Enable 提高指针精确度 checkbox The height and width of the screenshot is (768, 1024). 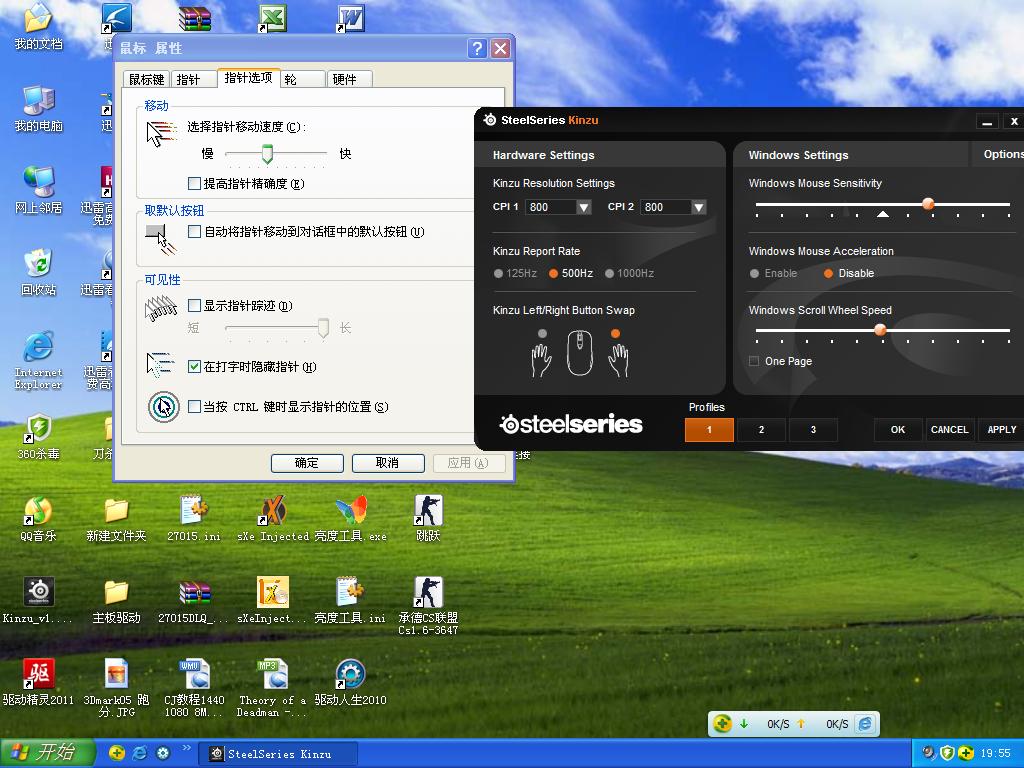(x=194, y=184)
